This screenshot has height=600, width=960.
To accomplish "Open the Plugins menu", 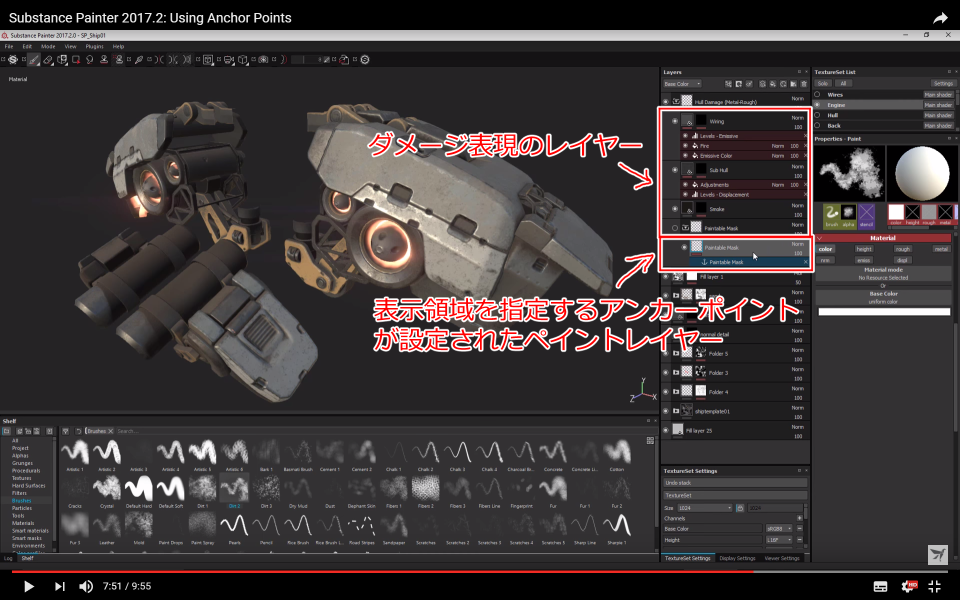I will [x=94, y=47].
